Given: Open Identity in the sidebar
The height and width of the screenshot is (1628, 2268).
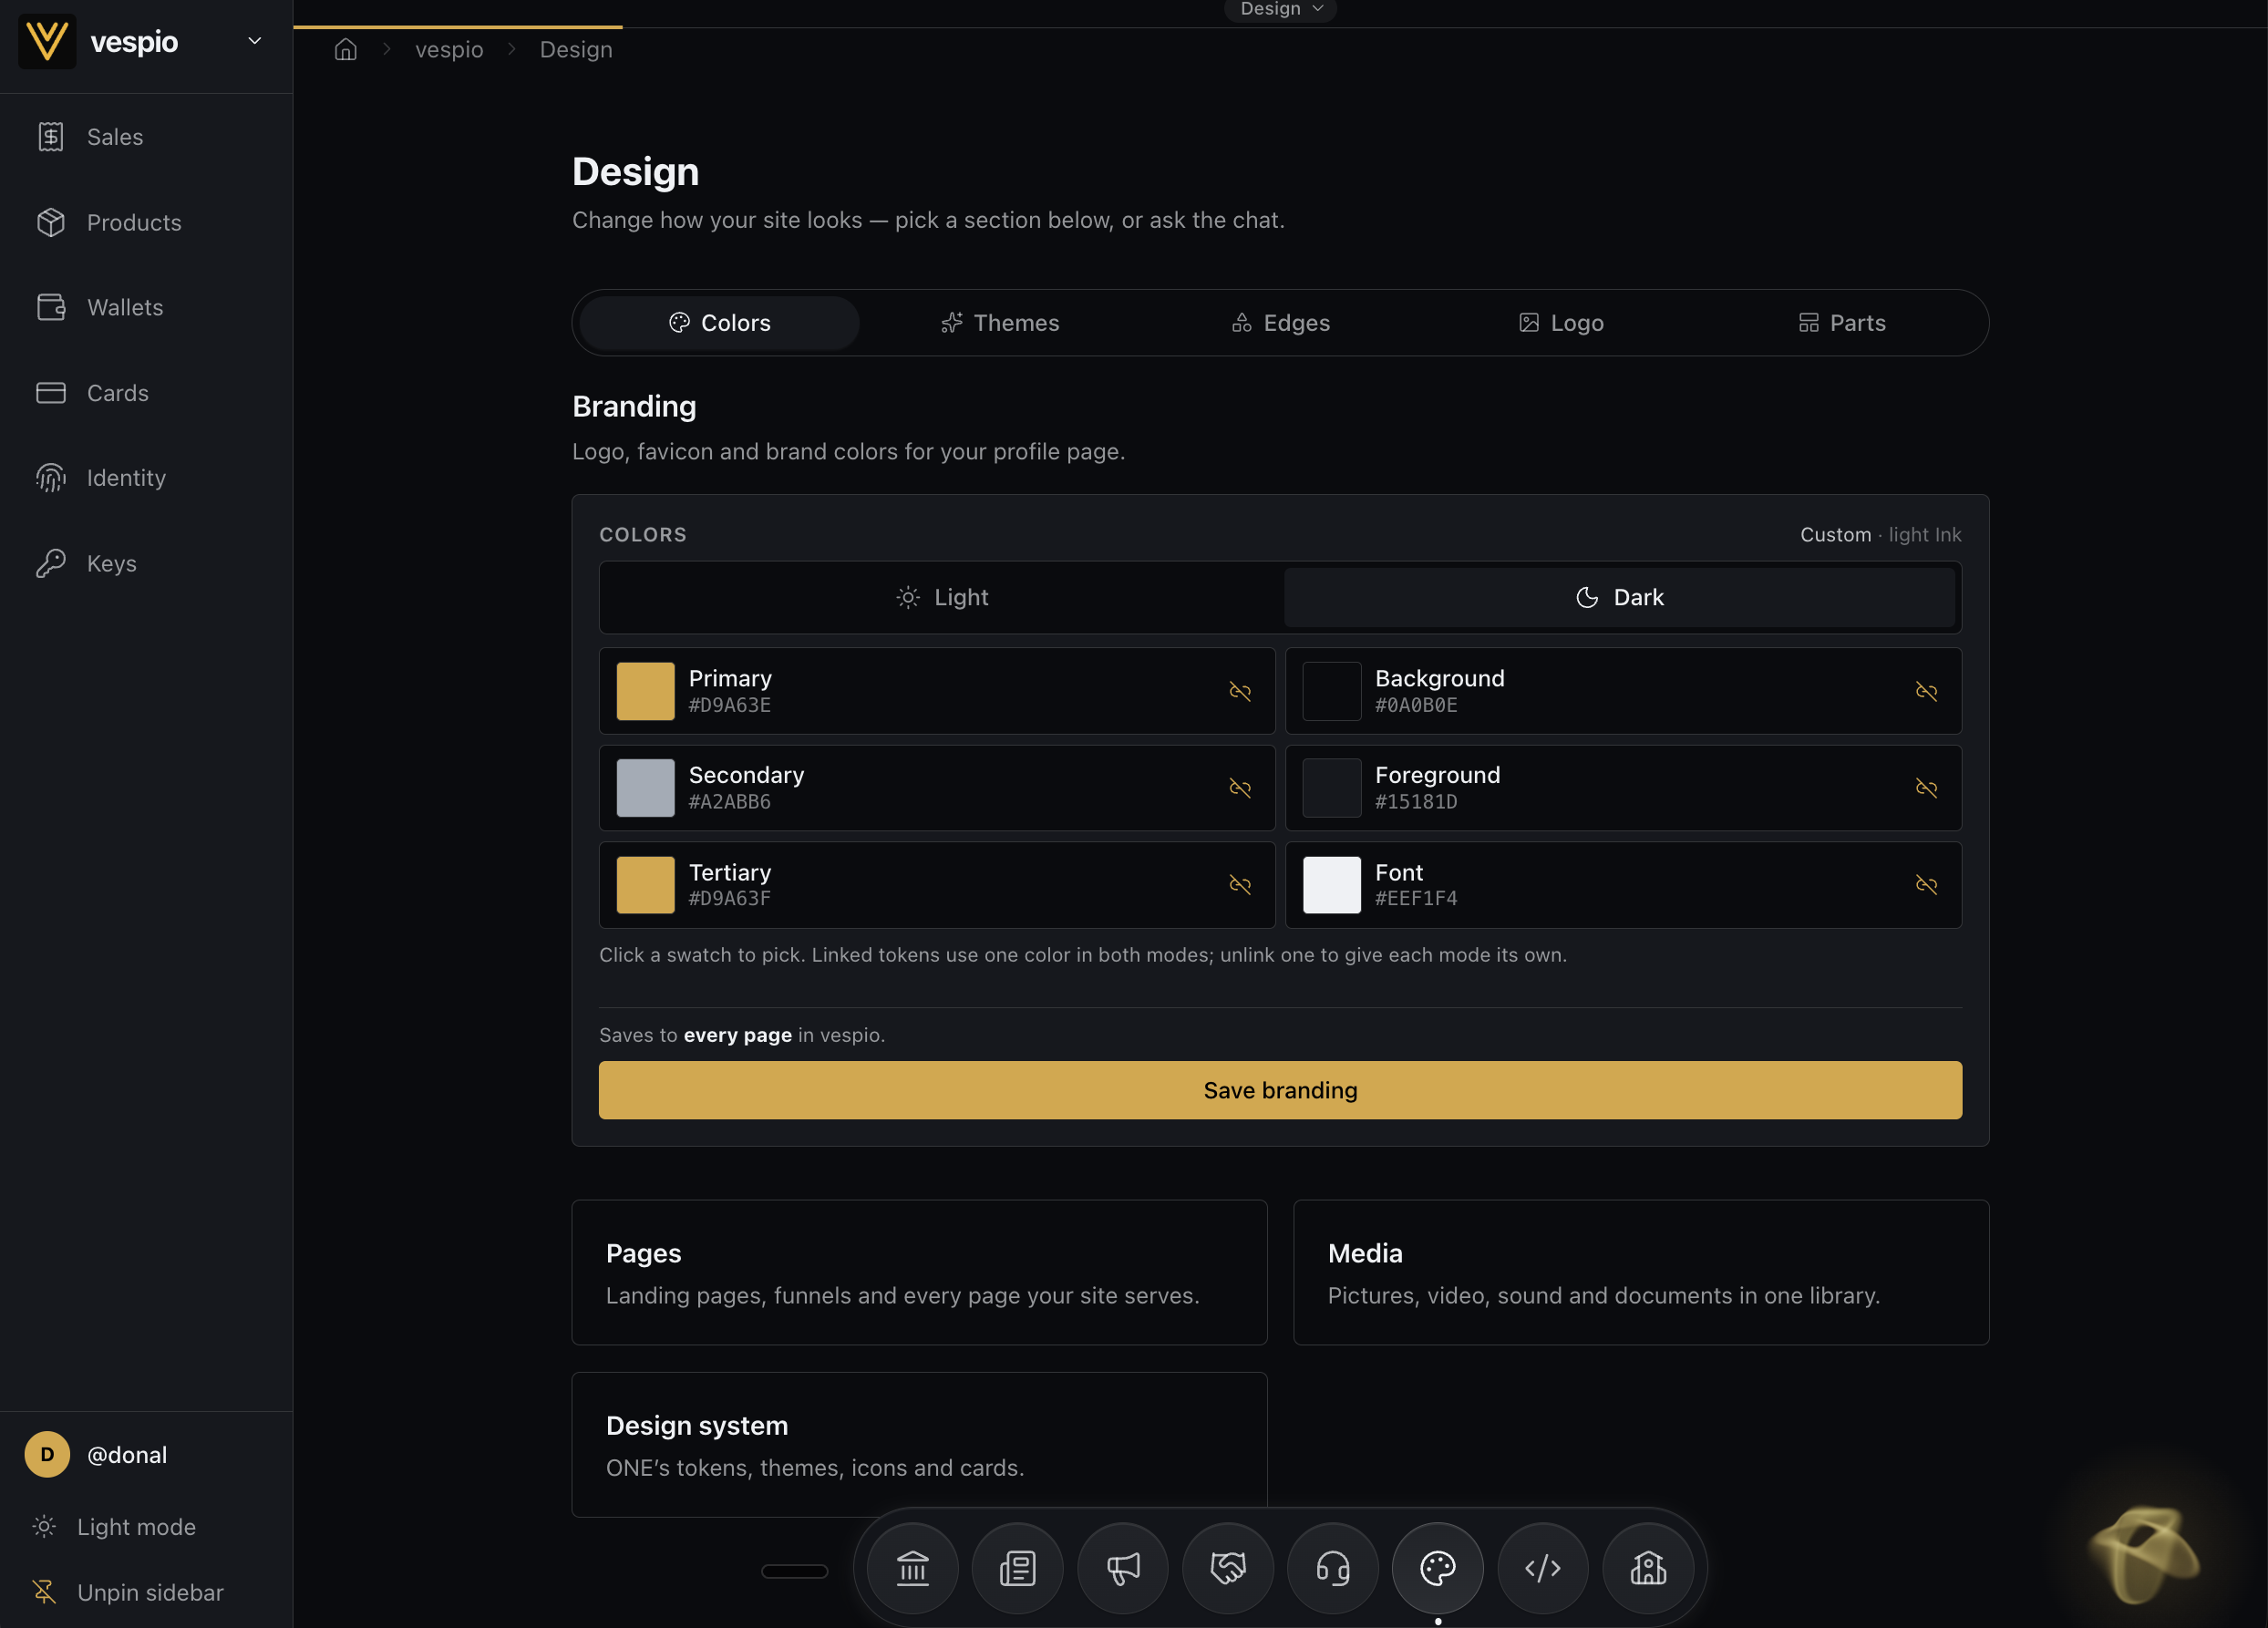Looking at the screenshot, I should tap(146, 478).
